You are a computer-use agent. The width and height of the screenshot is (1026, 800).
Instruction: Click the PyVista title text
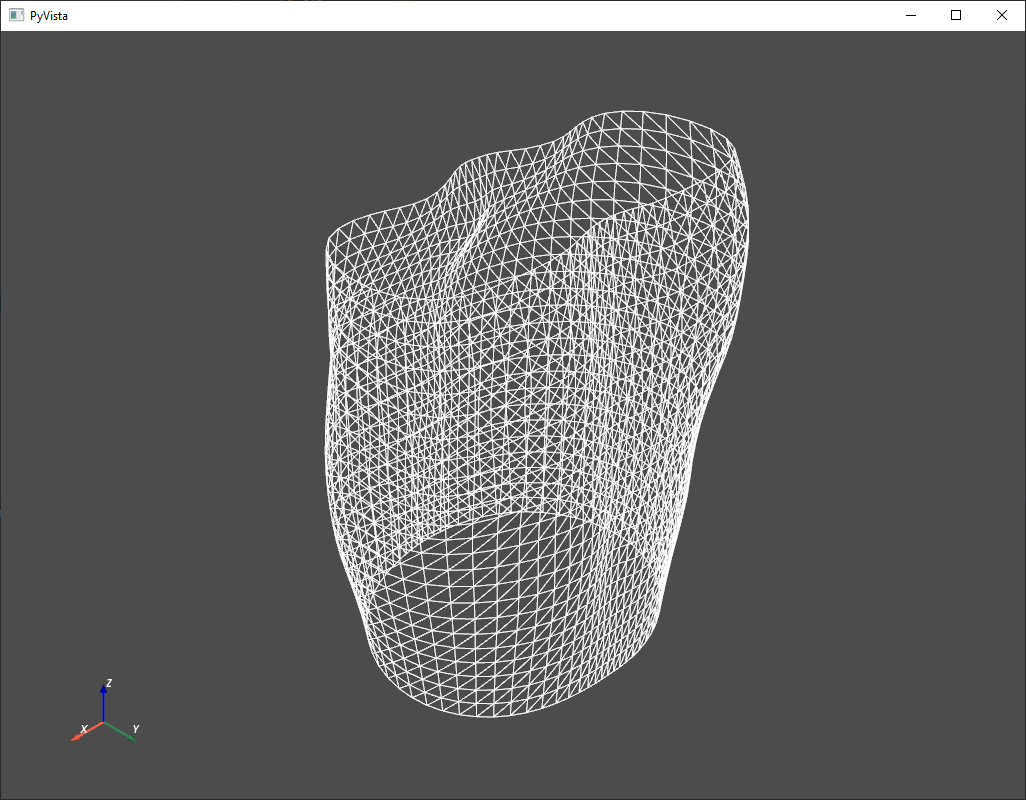[x=49, y=16]
